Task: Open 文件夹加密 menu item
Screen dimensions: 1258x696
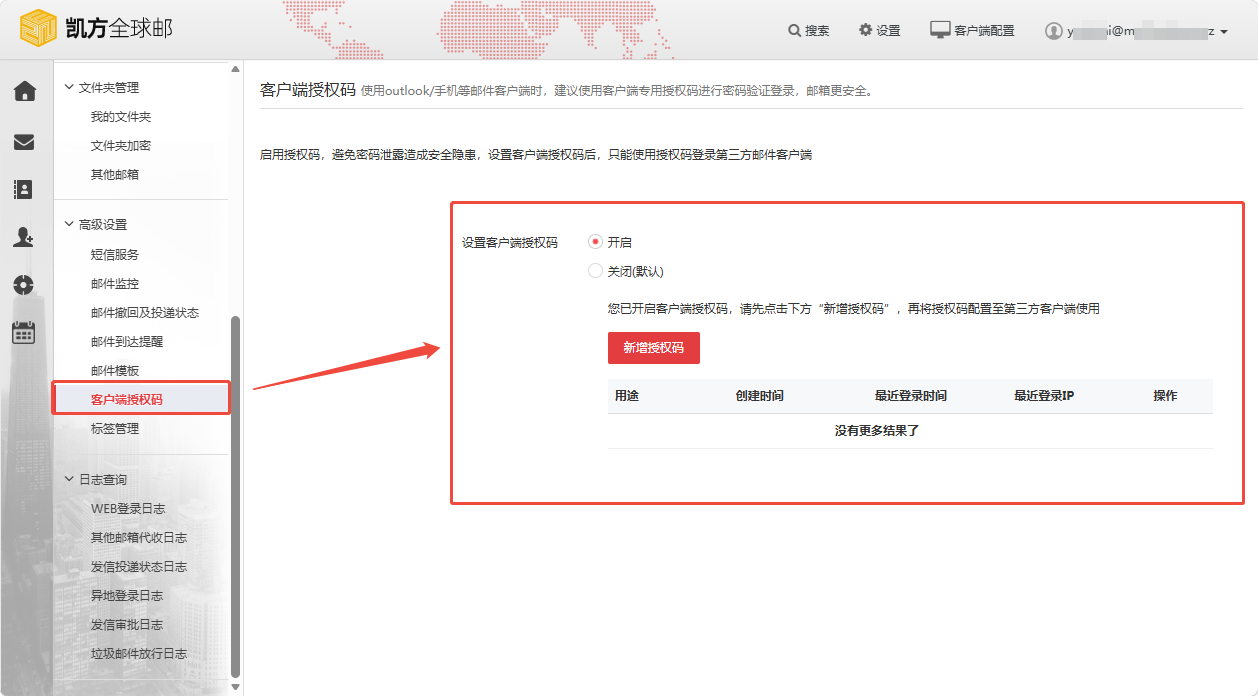Action: click(x=121, y=146)
